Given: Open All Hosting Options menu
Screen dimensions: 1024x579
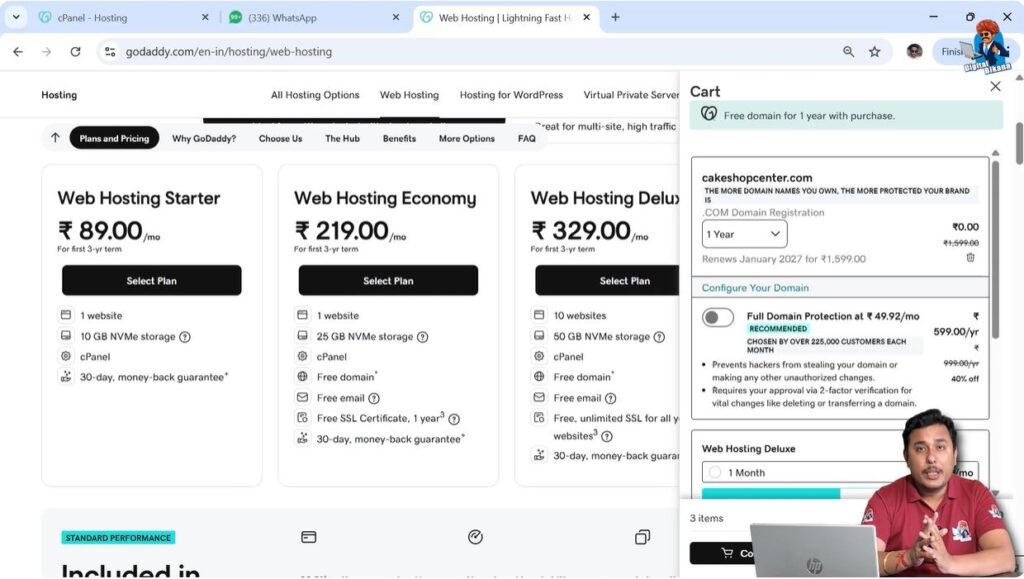Looking at the screenshot, I should (x=315, y=95).
